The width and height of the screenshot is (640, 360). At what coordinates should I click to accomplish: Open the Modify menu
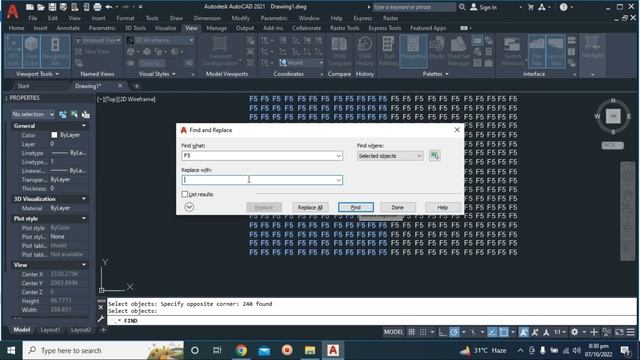point(240,18)
